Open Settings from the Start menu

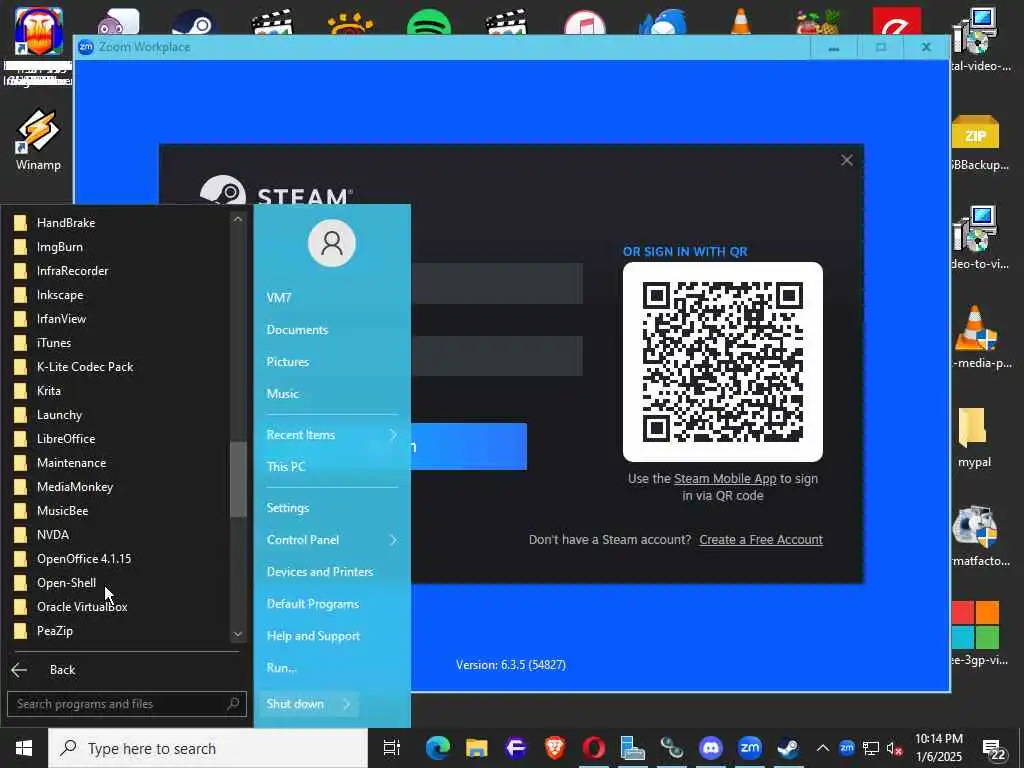[288, 508]
